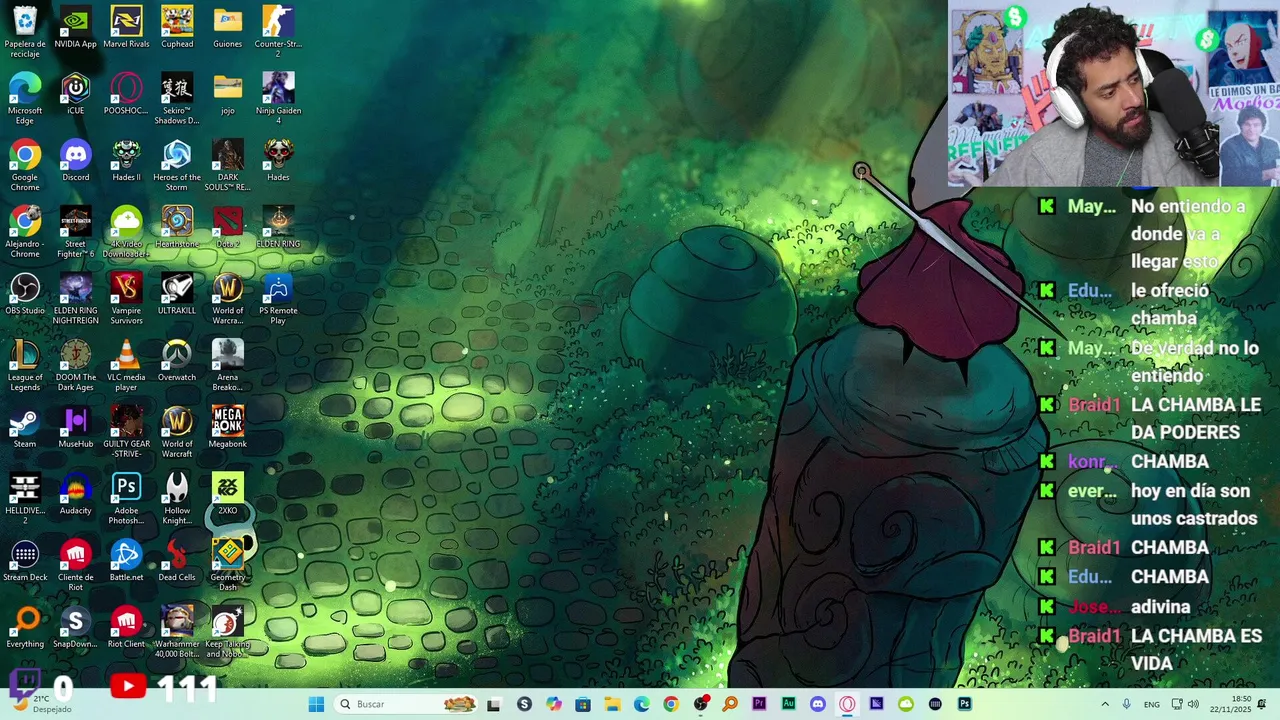Open OBS Studio desktop shortcut
This screenshot has height=720, width=1280.
[25, 295]
